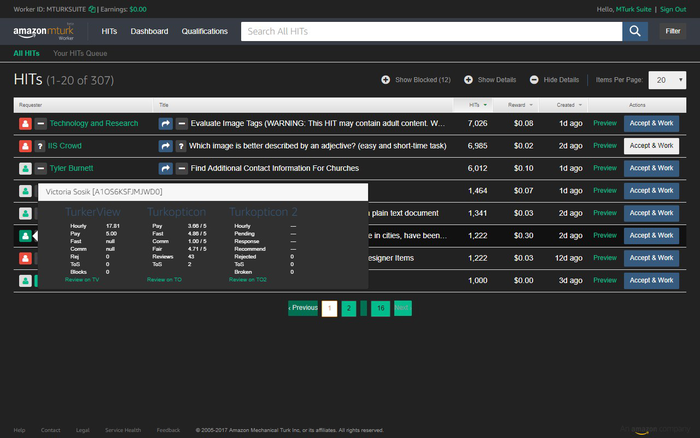Preview the Evaluate Image Tags HIT
Viewport: 700px width, 438px height.
click(605, 123)
